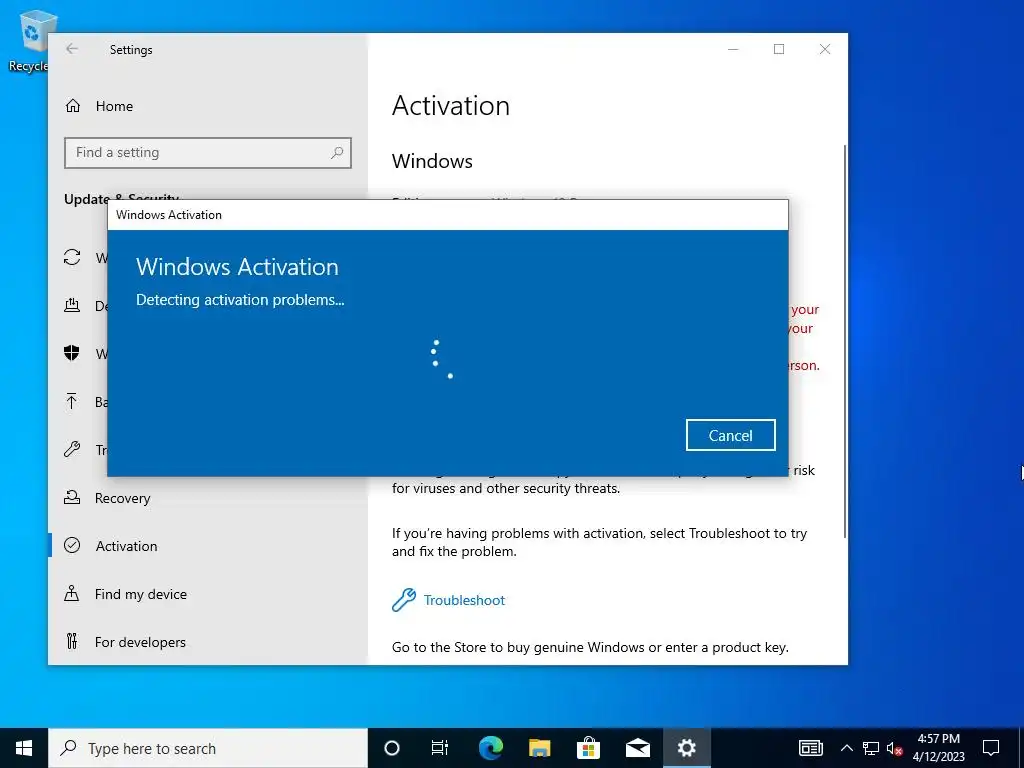Screen dimensions: 1024x768
Task: Open Find my device page
Action: pyautogui.click(x=140, y=594)
